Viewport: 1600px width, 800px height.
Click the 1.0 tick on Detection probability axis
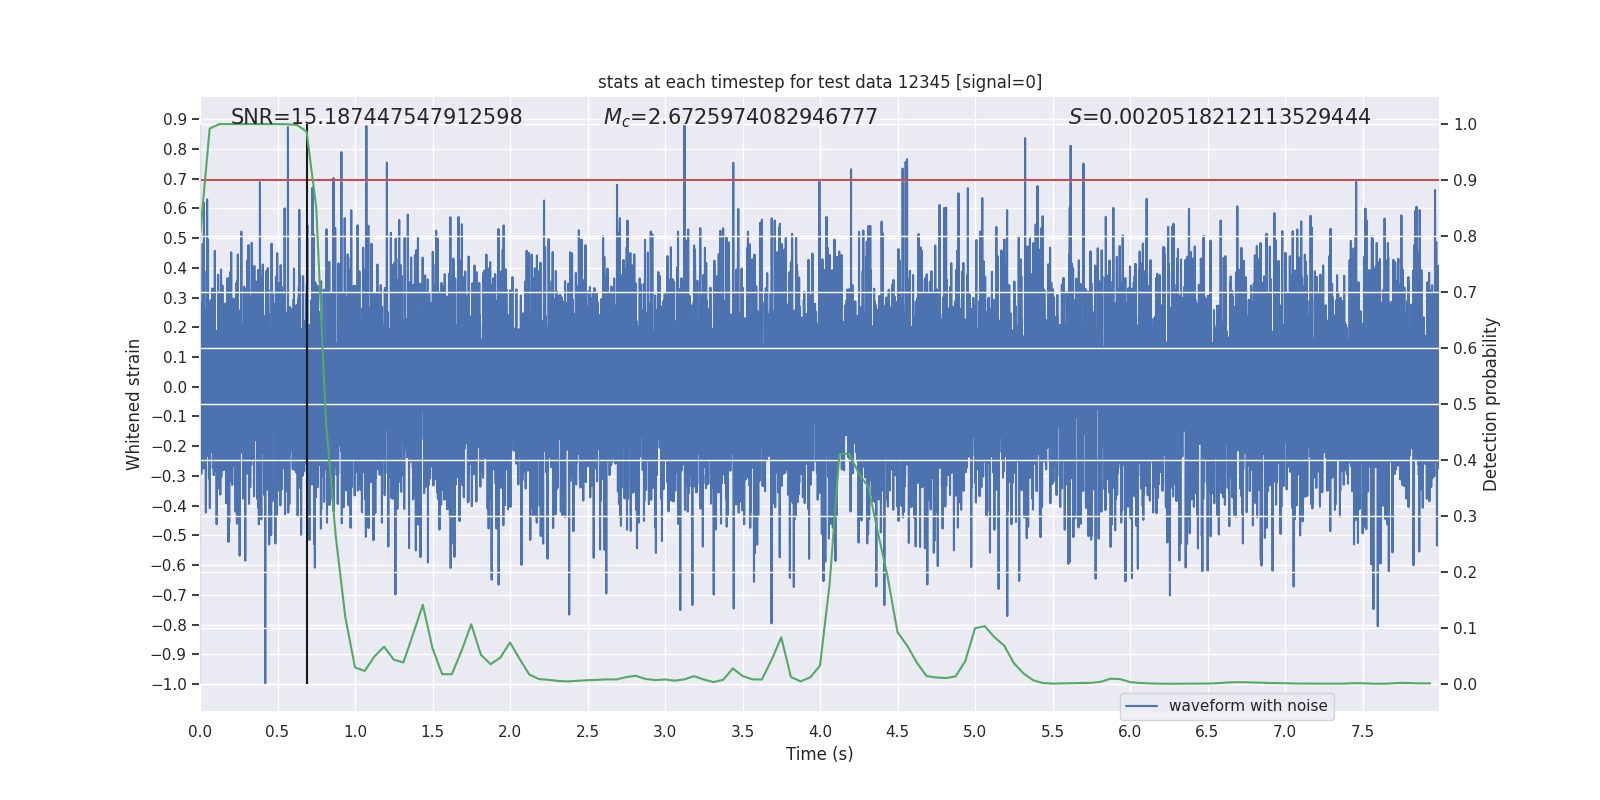pyautogui.click(x=1465, y=125)
